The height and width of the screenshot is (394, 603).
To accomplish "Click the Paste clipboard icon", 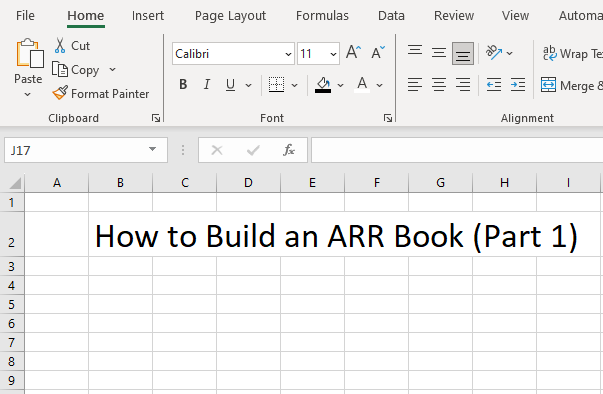I will (x=29, y=54).
